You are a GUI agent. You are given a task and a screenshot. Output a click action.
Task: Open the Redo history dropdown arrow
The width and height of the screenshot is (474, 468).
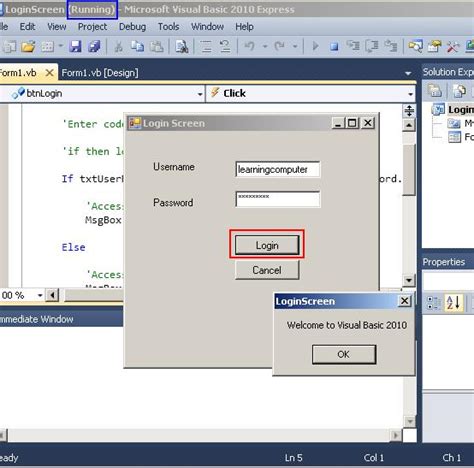tap(295, 46)
